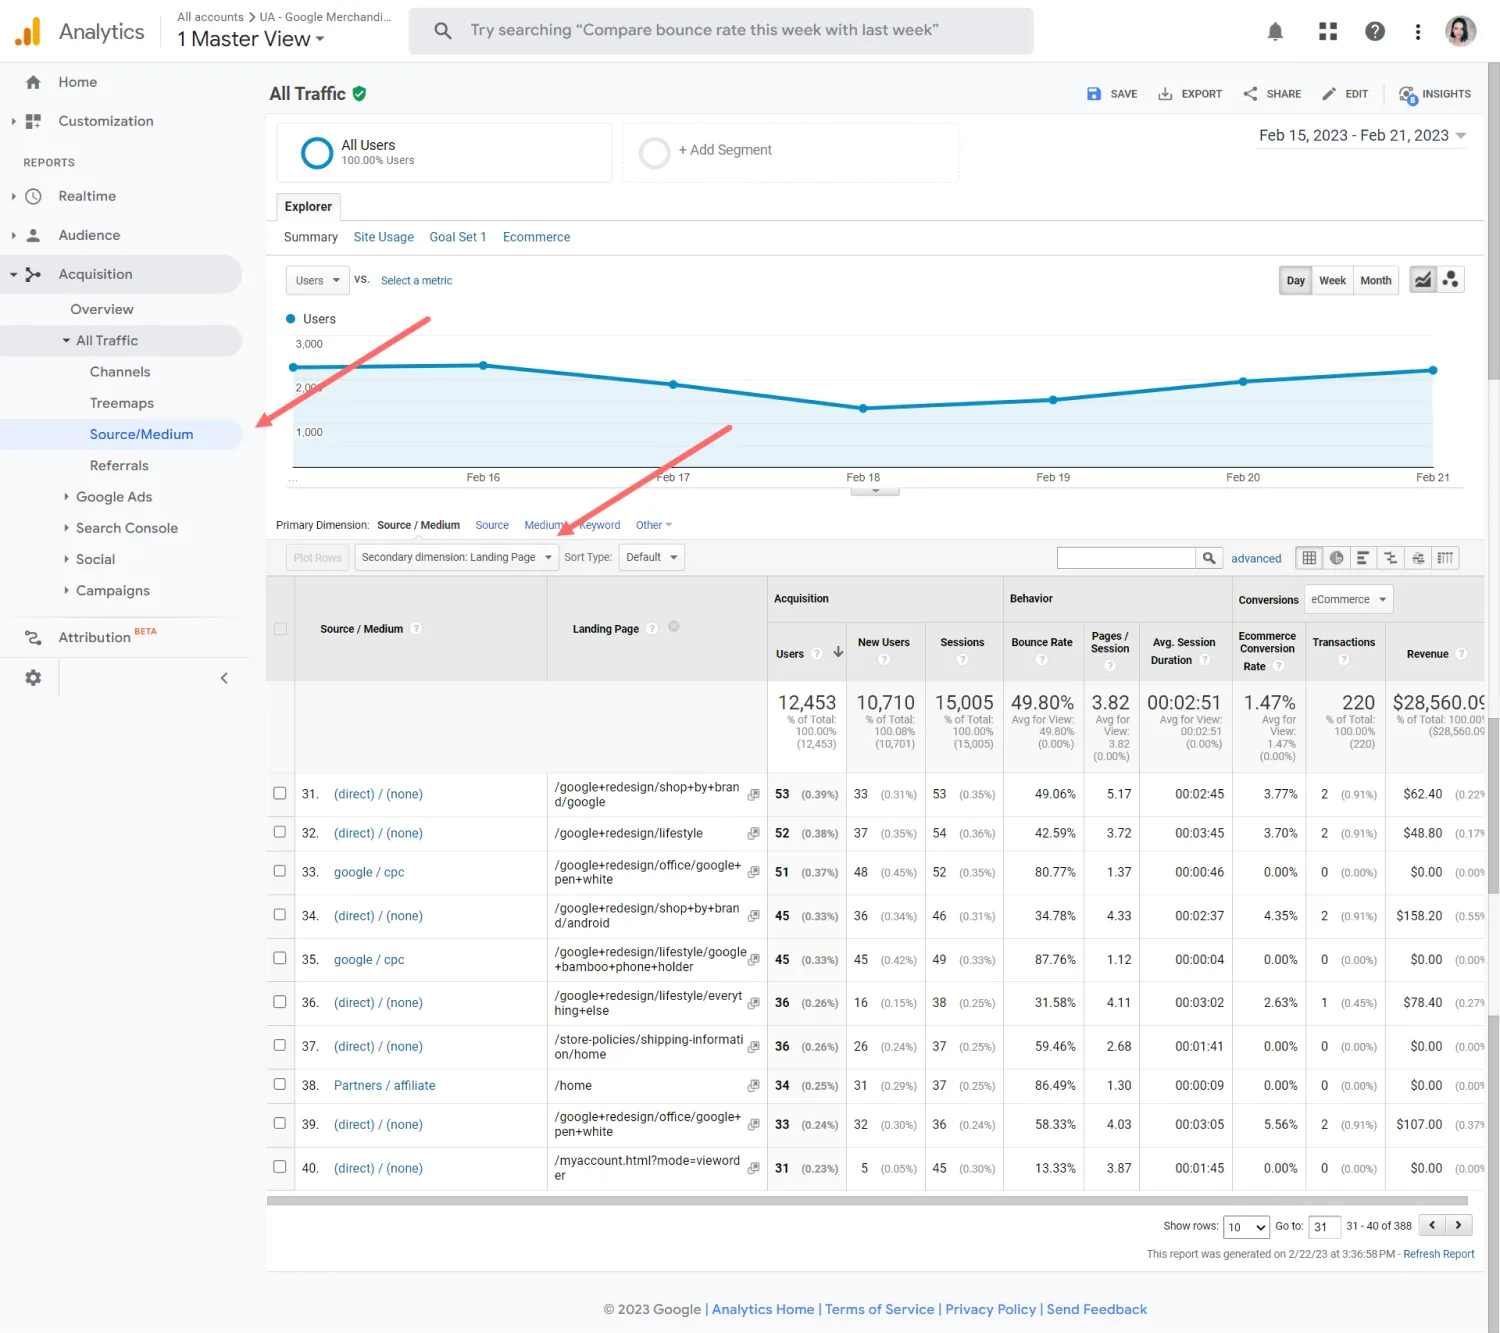Open the Site Usage tab
Viewport: 1500px width, 1333px height.
[x=383, y=237]
